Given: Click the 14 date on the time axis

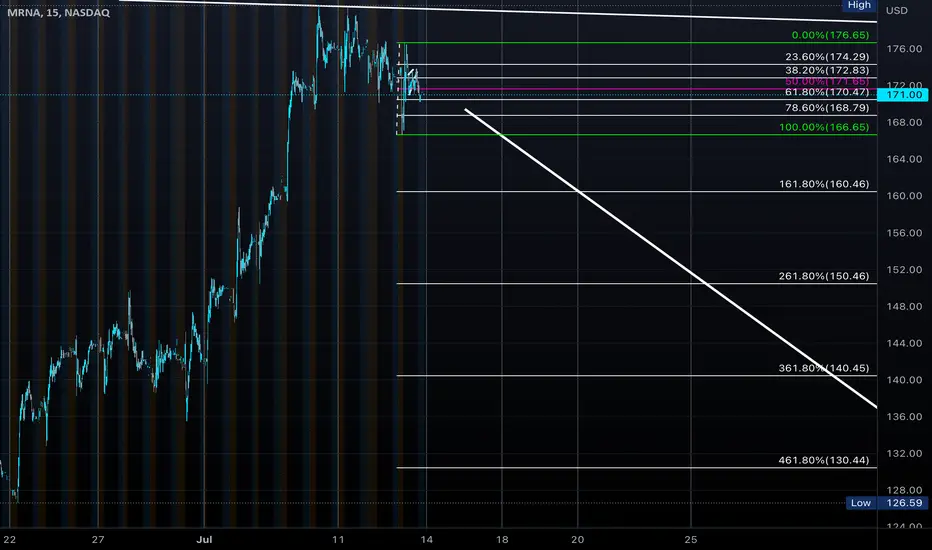Looking at the screenshot, I should pos(426,540).
